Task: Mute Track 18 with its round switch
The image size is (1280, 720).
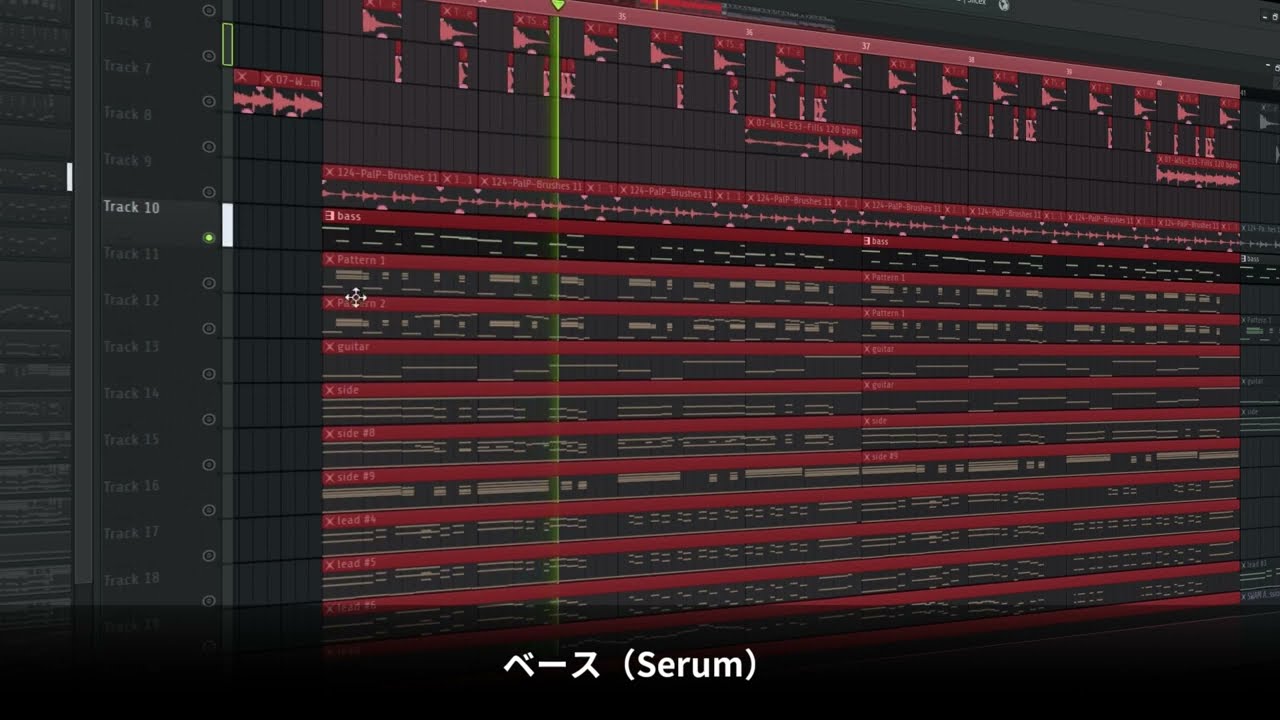Action: [x=209, y=600]
